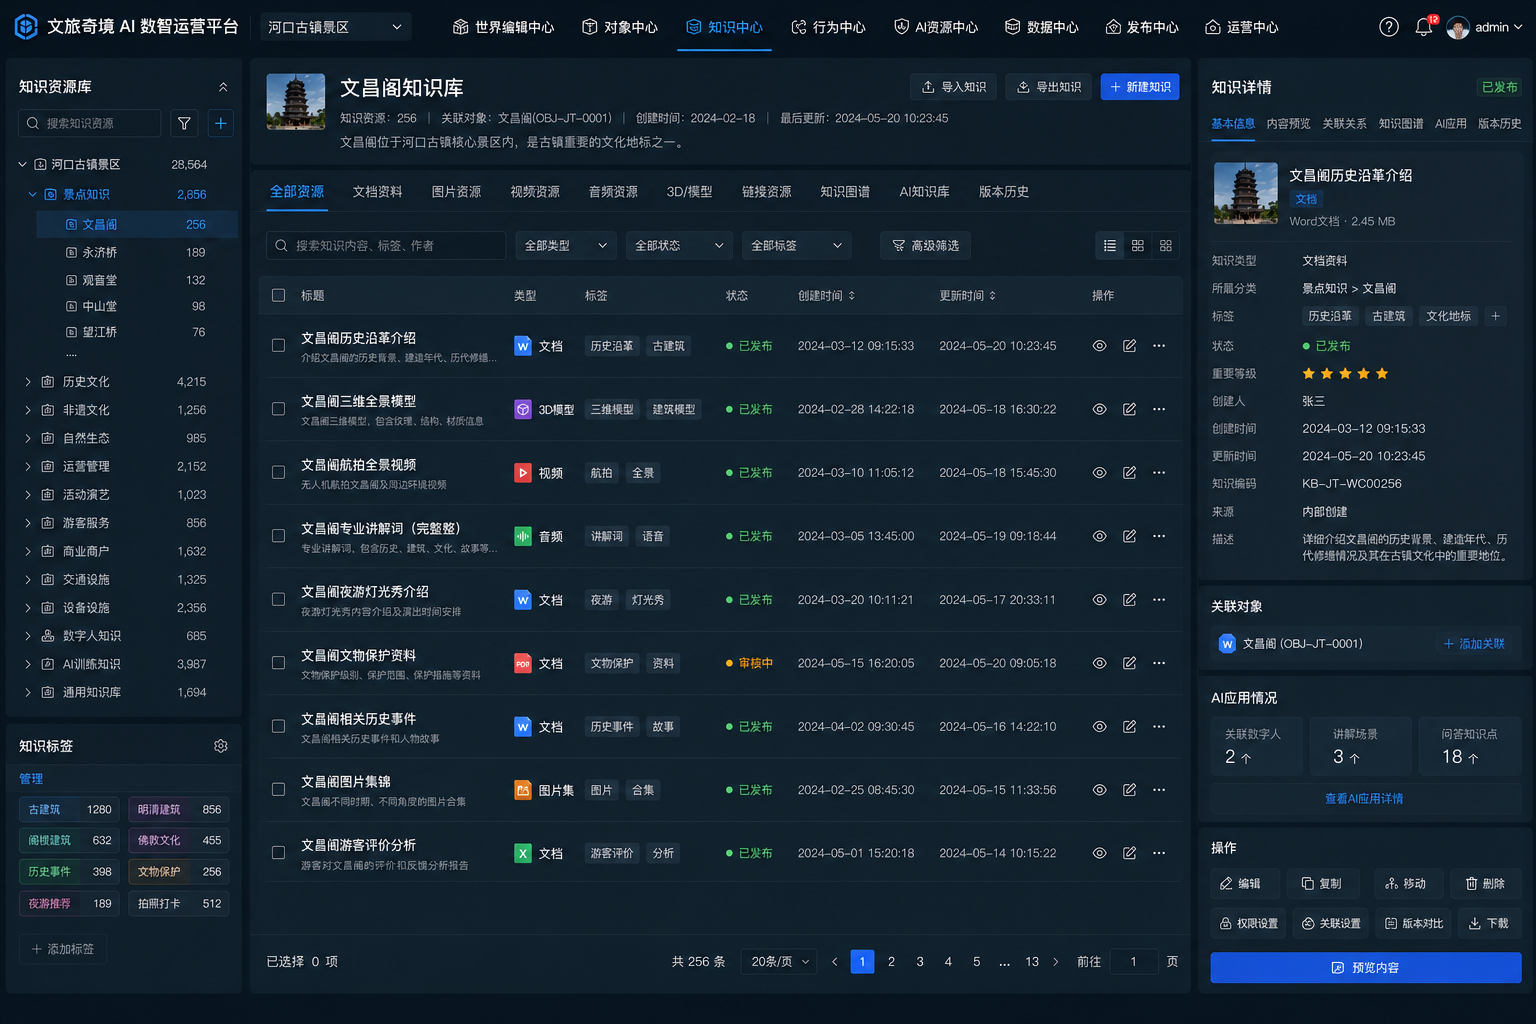Screen dimensions: 1536x1024
Task: Open more options for 文昌阁夜游灯光秀介绍
Action: point(1159,599)
